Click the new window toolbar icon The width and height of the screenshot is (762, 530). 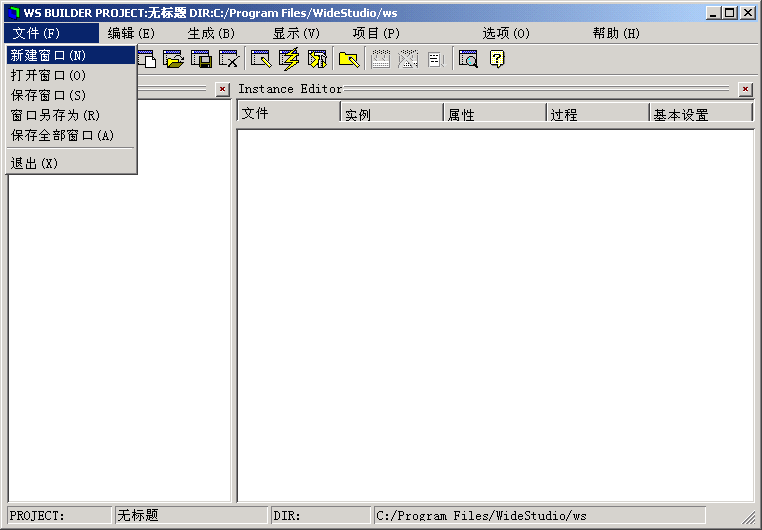point(147,59)
